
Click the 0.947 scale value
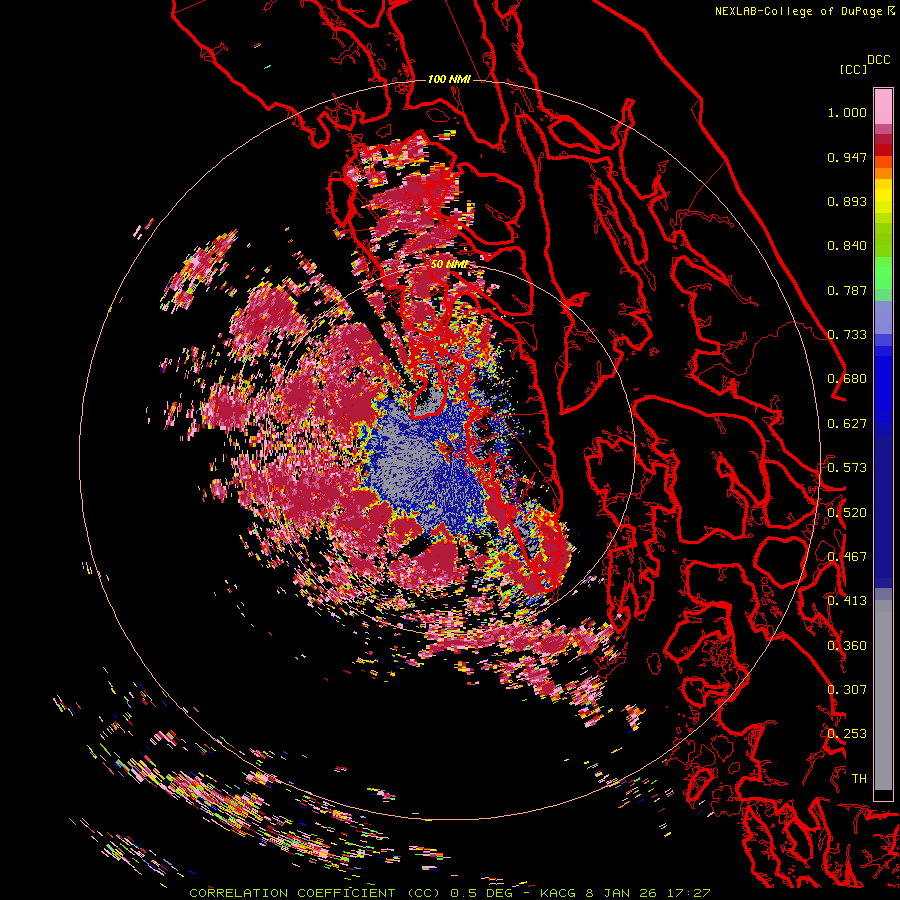pos(847,157)
